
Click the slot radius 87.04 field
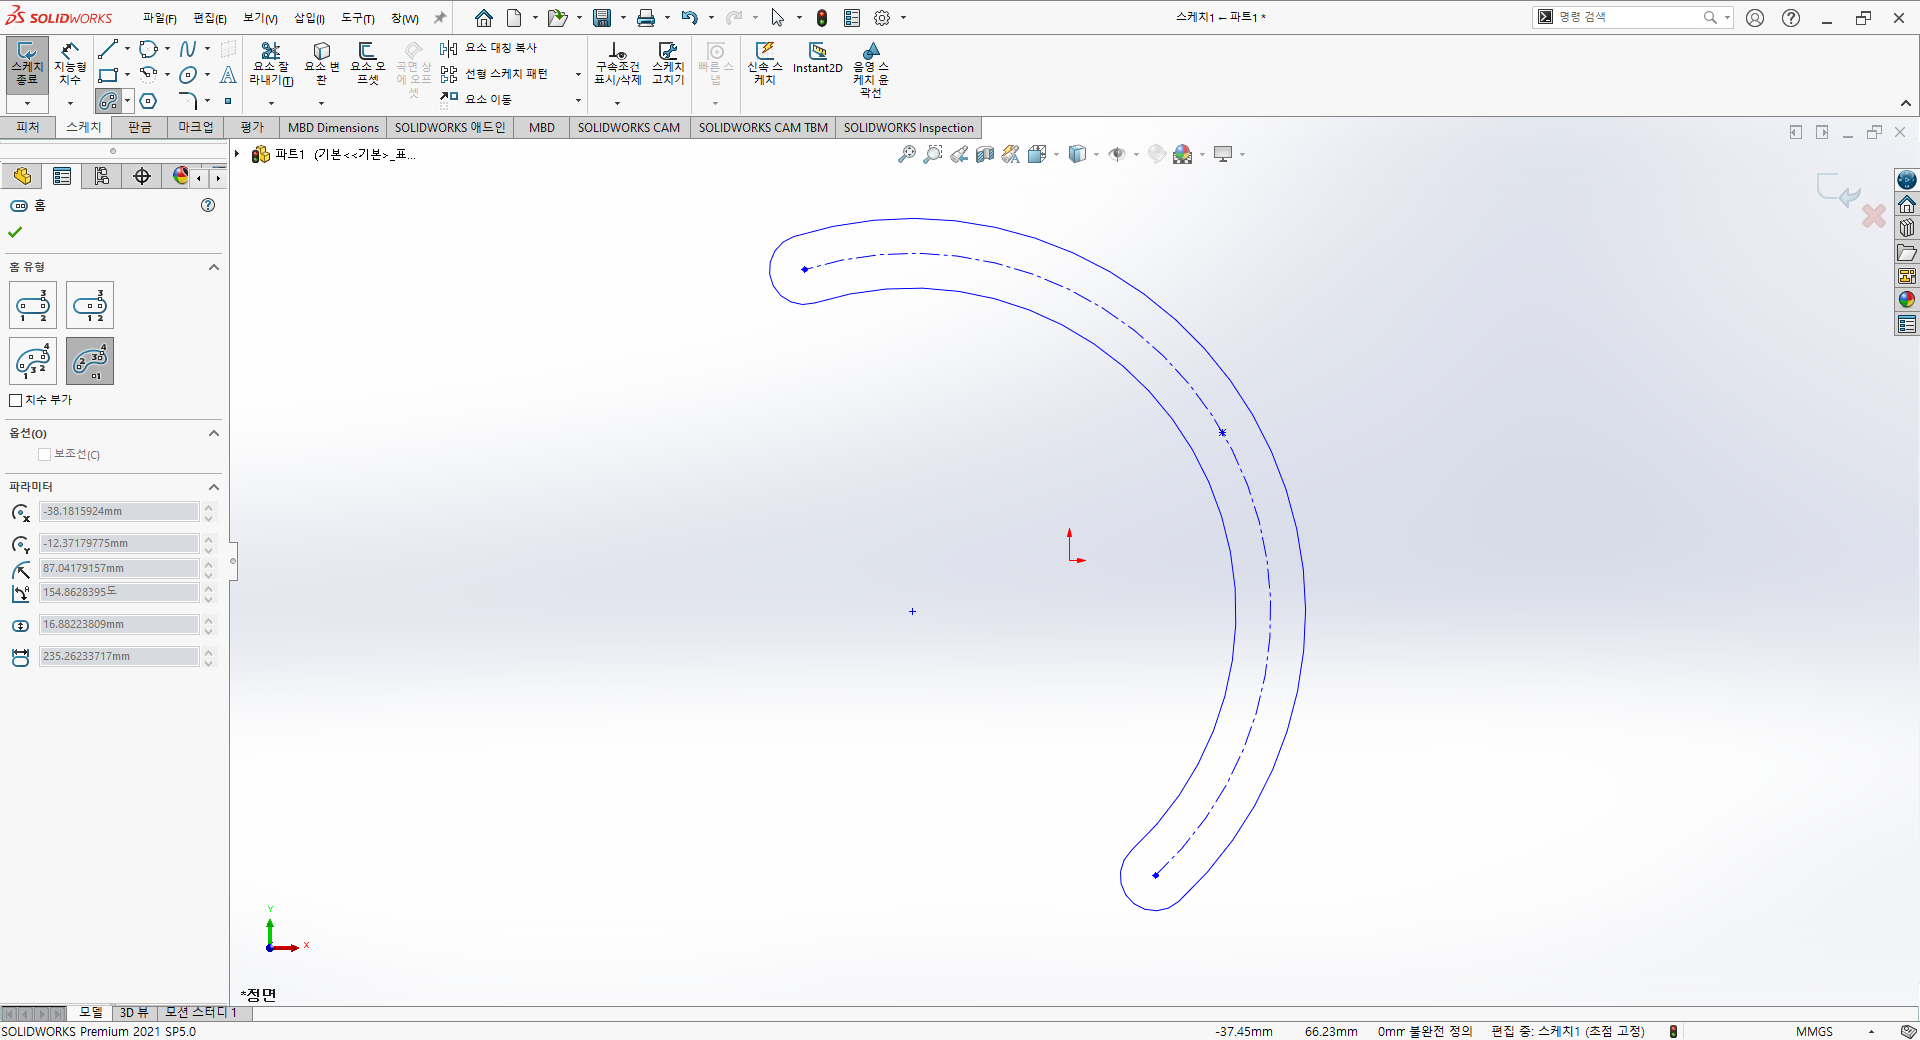[119, 568]
